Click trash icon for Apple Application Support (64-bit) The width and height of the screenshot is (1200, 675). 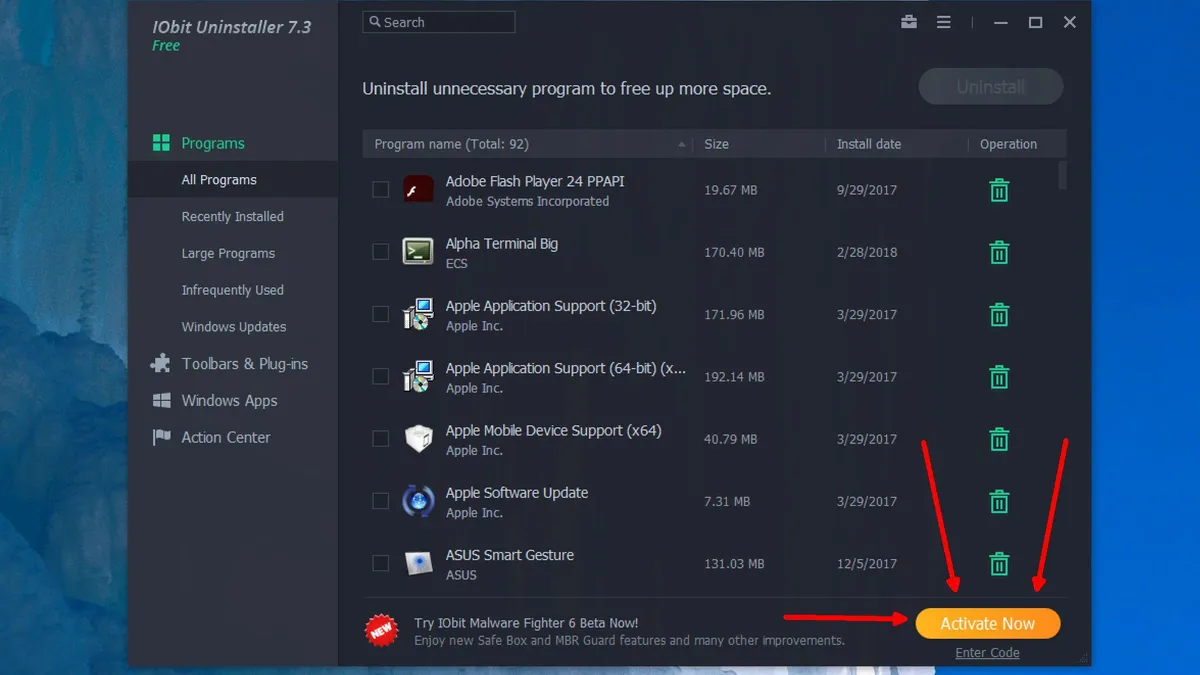click(999, 377)
